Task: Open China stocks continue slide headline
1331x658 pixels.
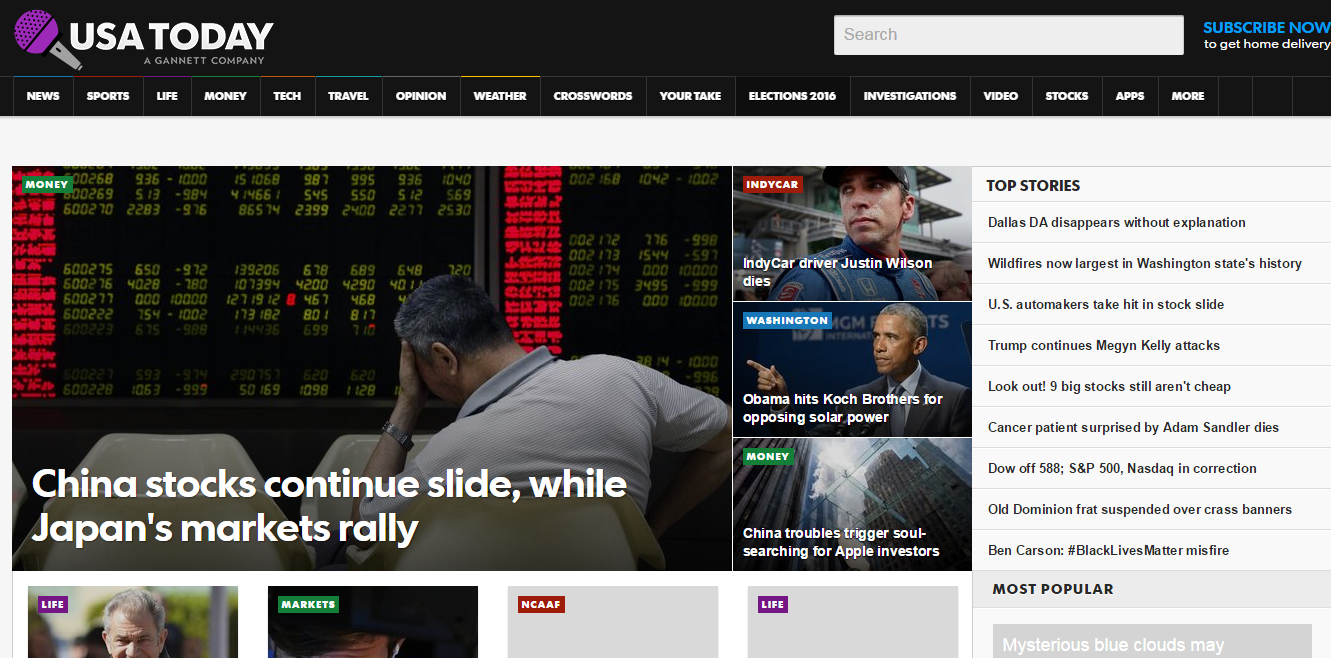Action: click(x=330, y=505)
